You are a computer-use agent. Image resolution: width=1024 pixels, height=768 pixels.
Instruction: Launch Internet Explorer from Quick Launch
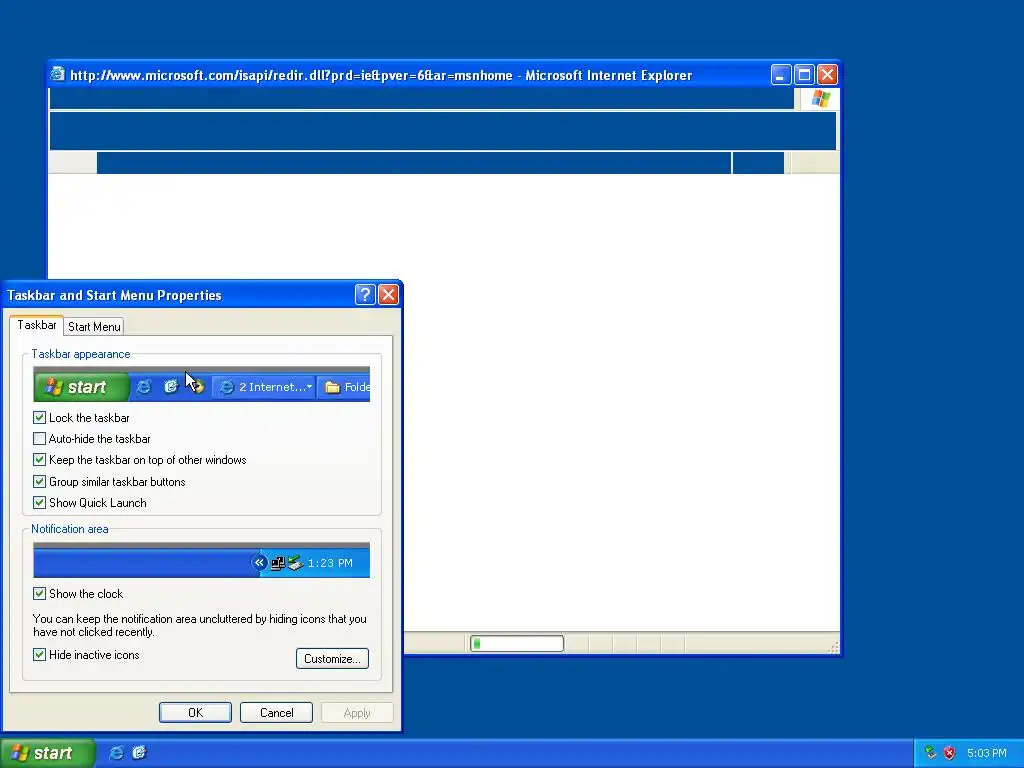click(x=116, y=753)
